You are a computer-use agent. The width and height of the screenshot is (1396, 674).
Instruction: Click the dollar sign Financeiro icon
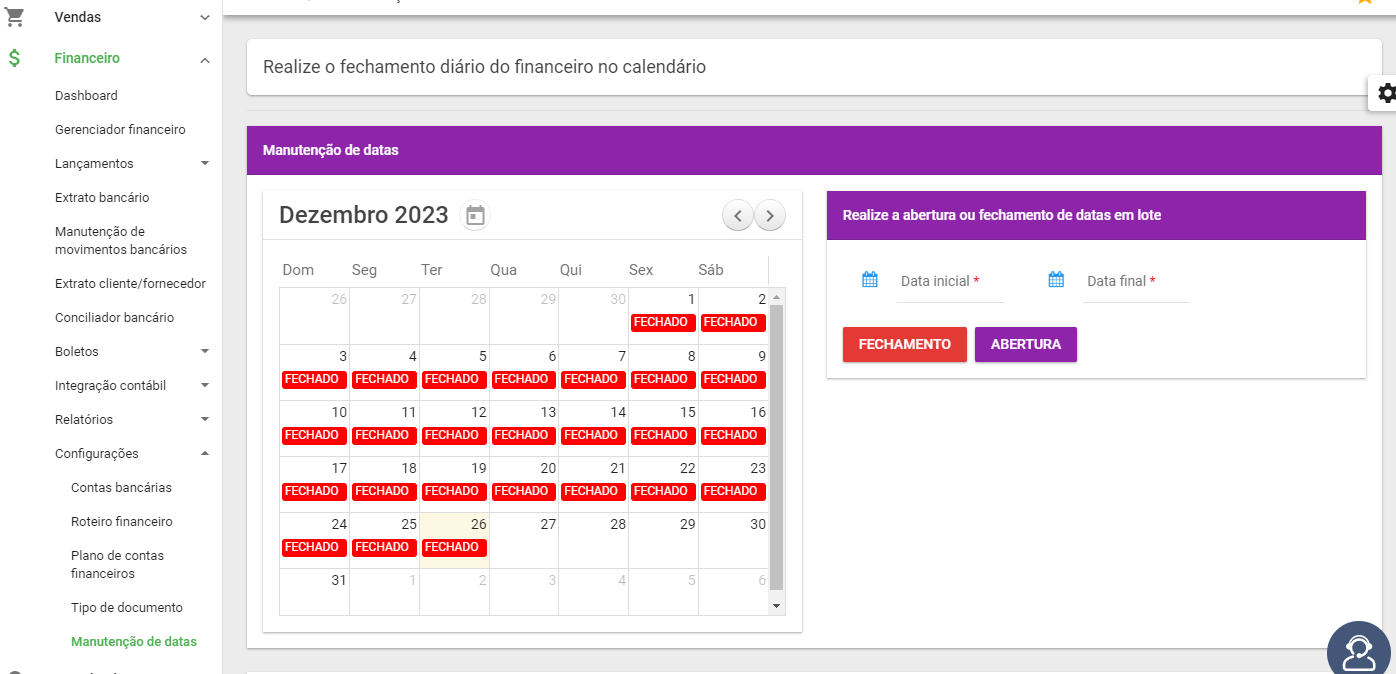click(15, 58)
